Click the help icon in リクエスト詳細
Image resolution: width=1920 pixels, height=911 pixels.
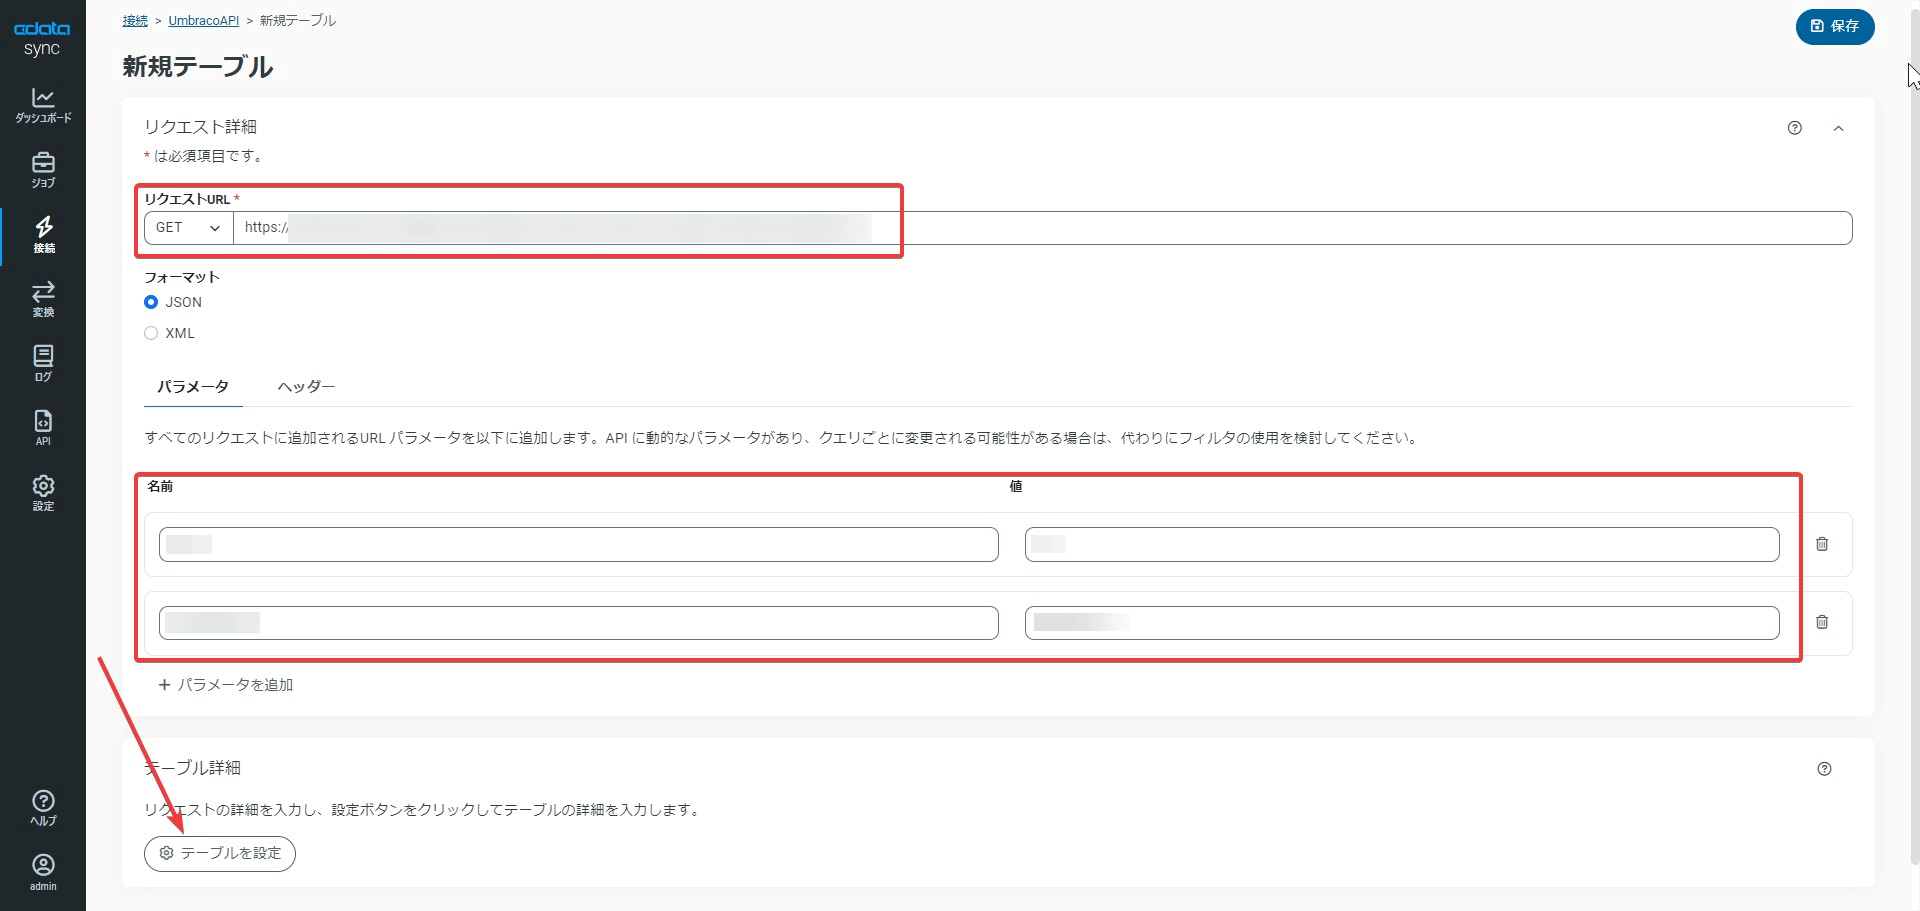tap(1794, 128)
